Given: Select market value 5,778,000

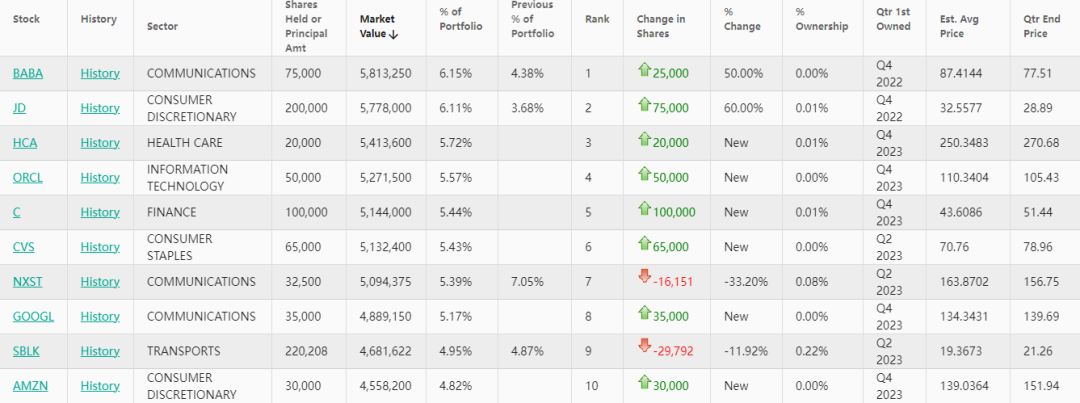Looking at the screenshot, I should [x=386, y=108].
